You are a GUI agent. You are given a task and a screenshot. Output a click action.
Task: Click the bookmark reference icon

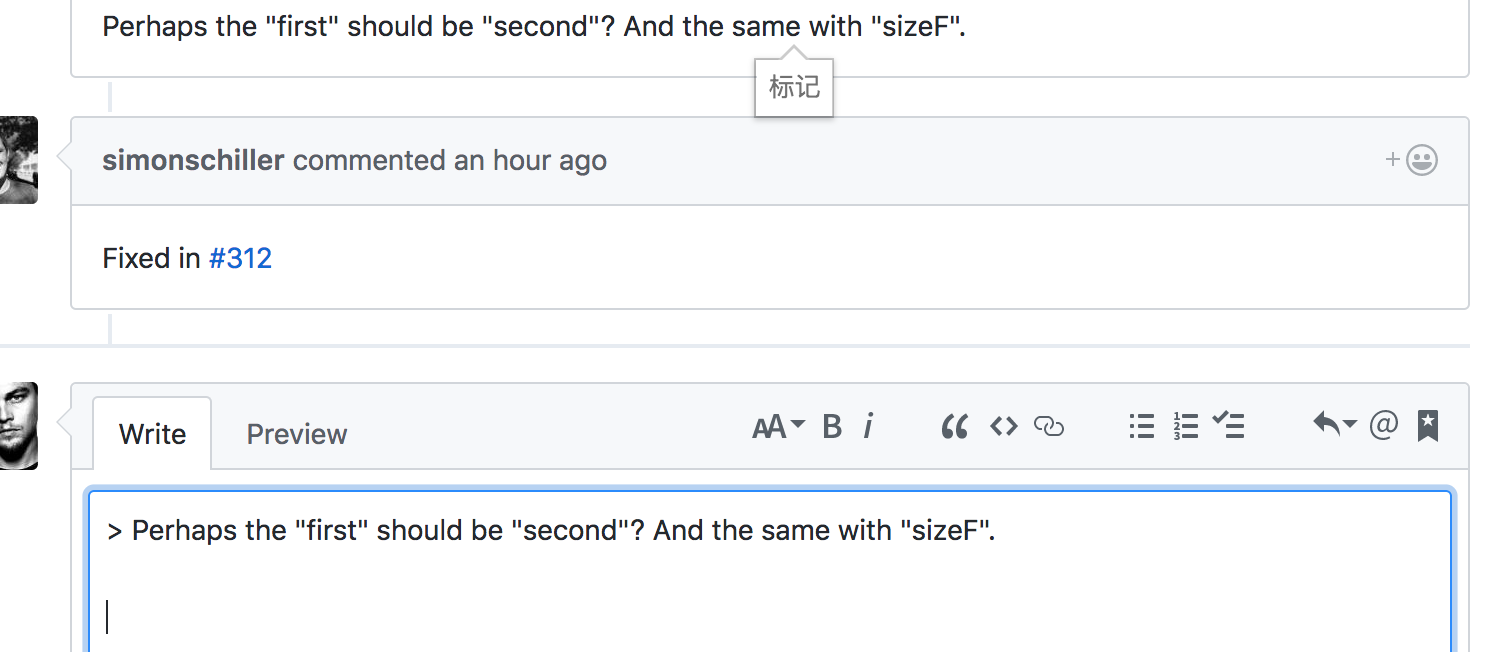click(x=1428, y=427)
